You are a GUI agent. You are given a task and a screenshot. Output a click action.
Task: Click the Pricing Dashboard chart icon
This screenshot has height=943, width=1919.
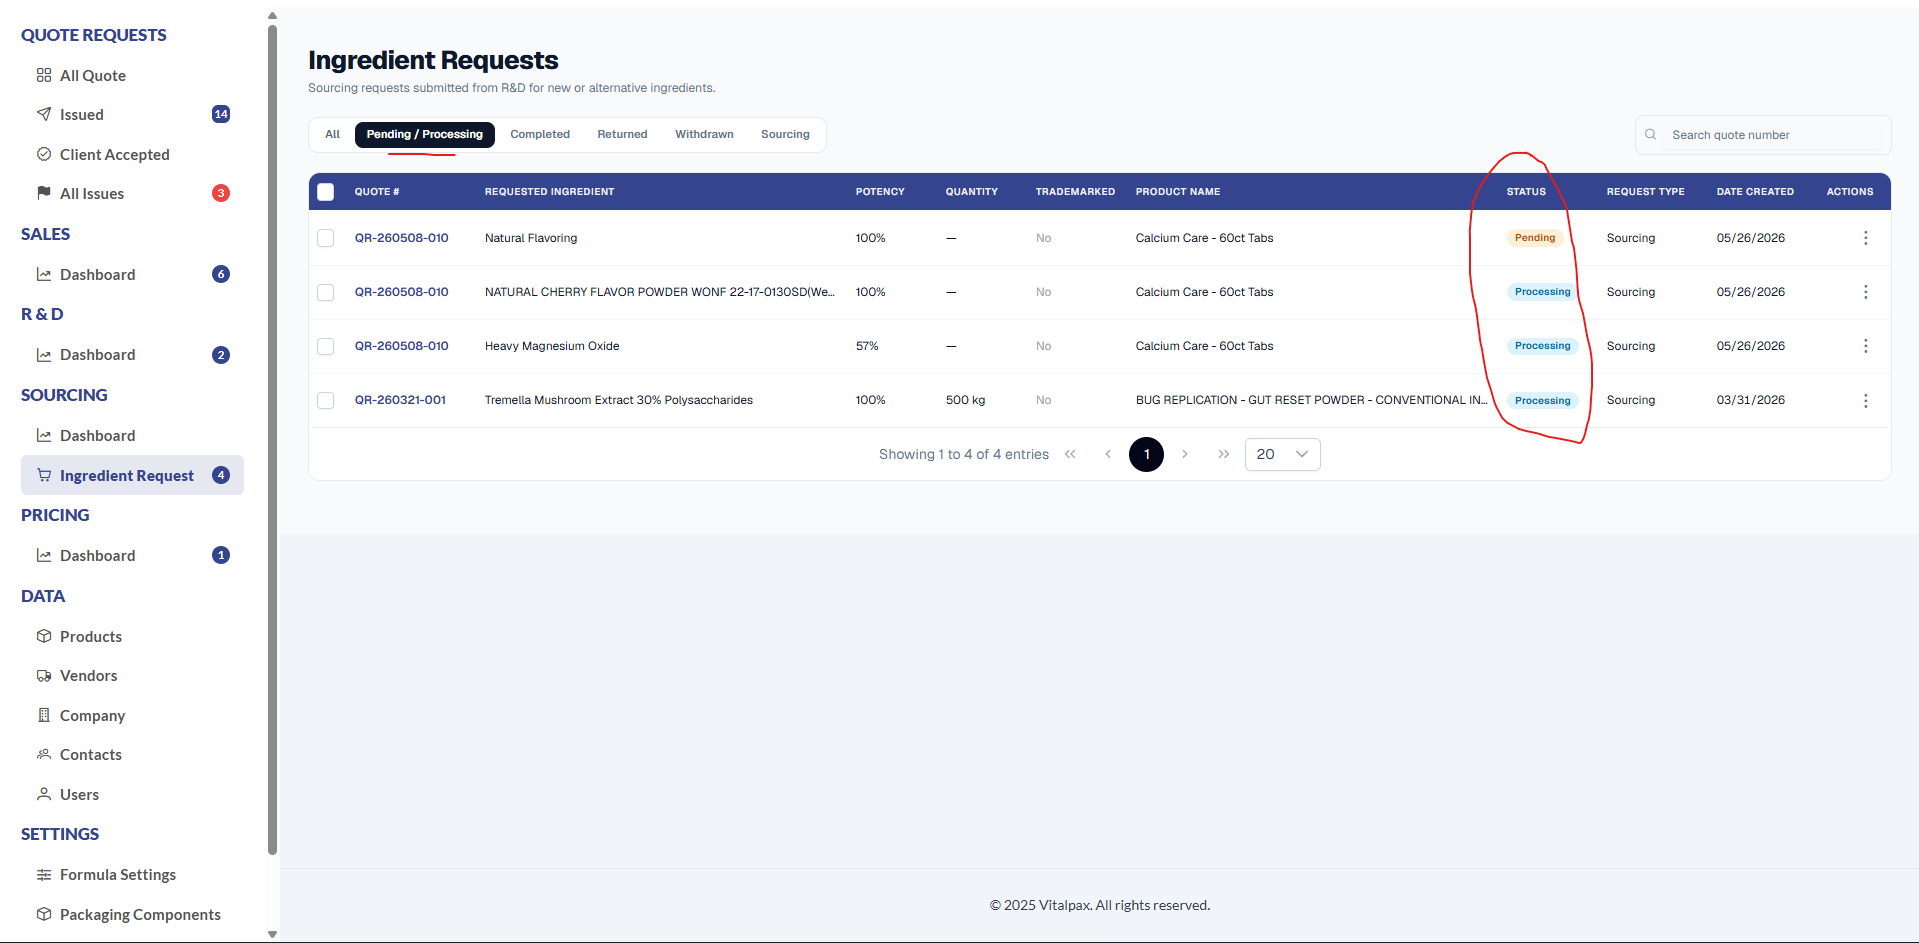point(44,555)
